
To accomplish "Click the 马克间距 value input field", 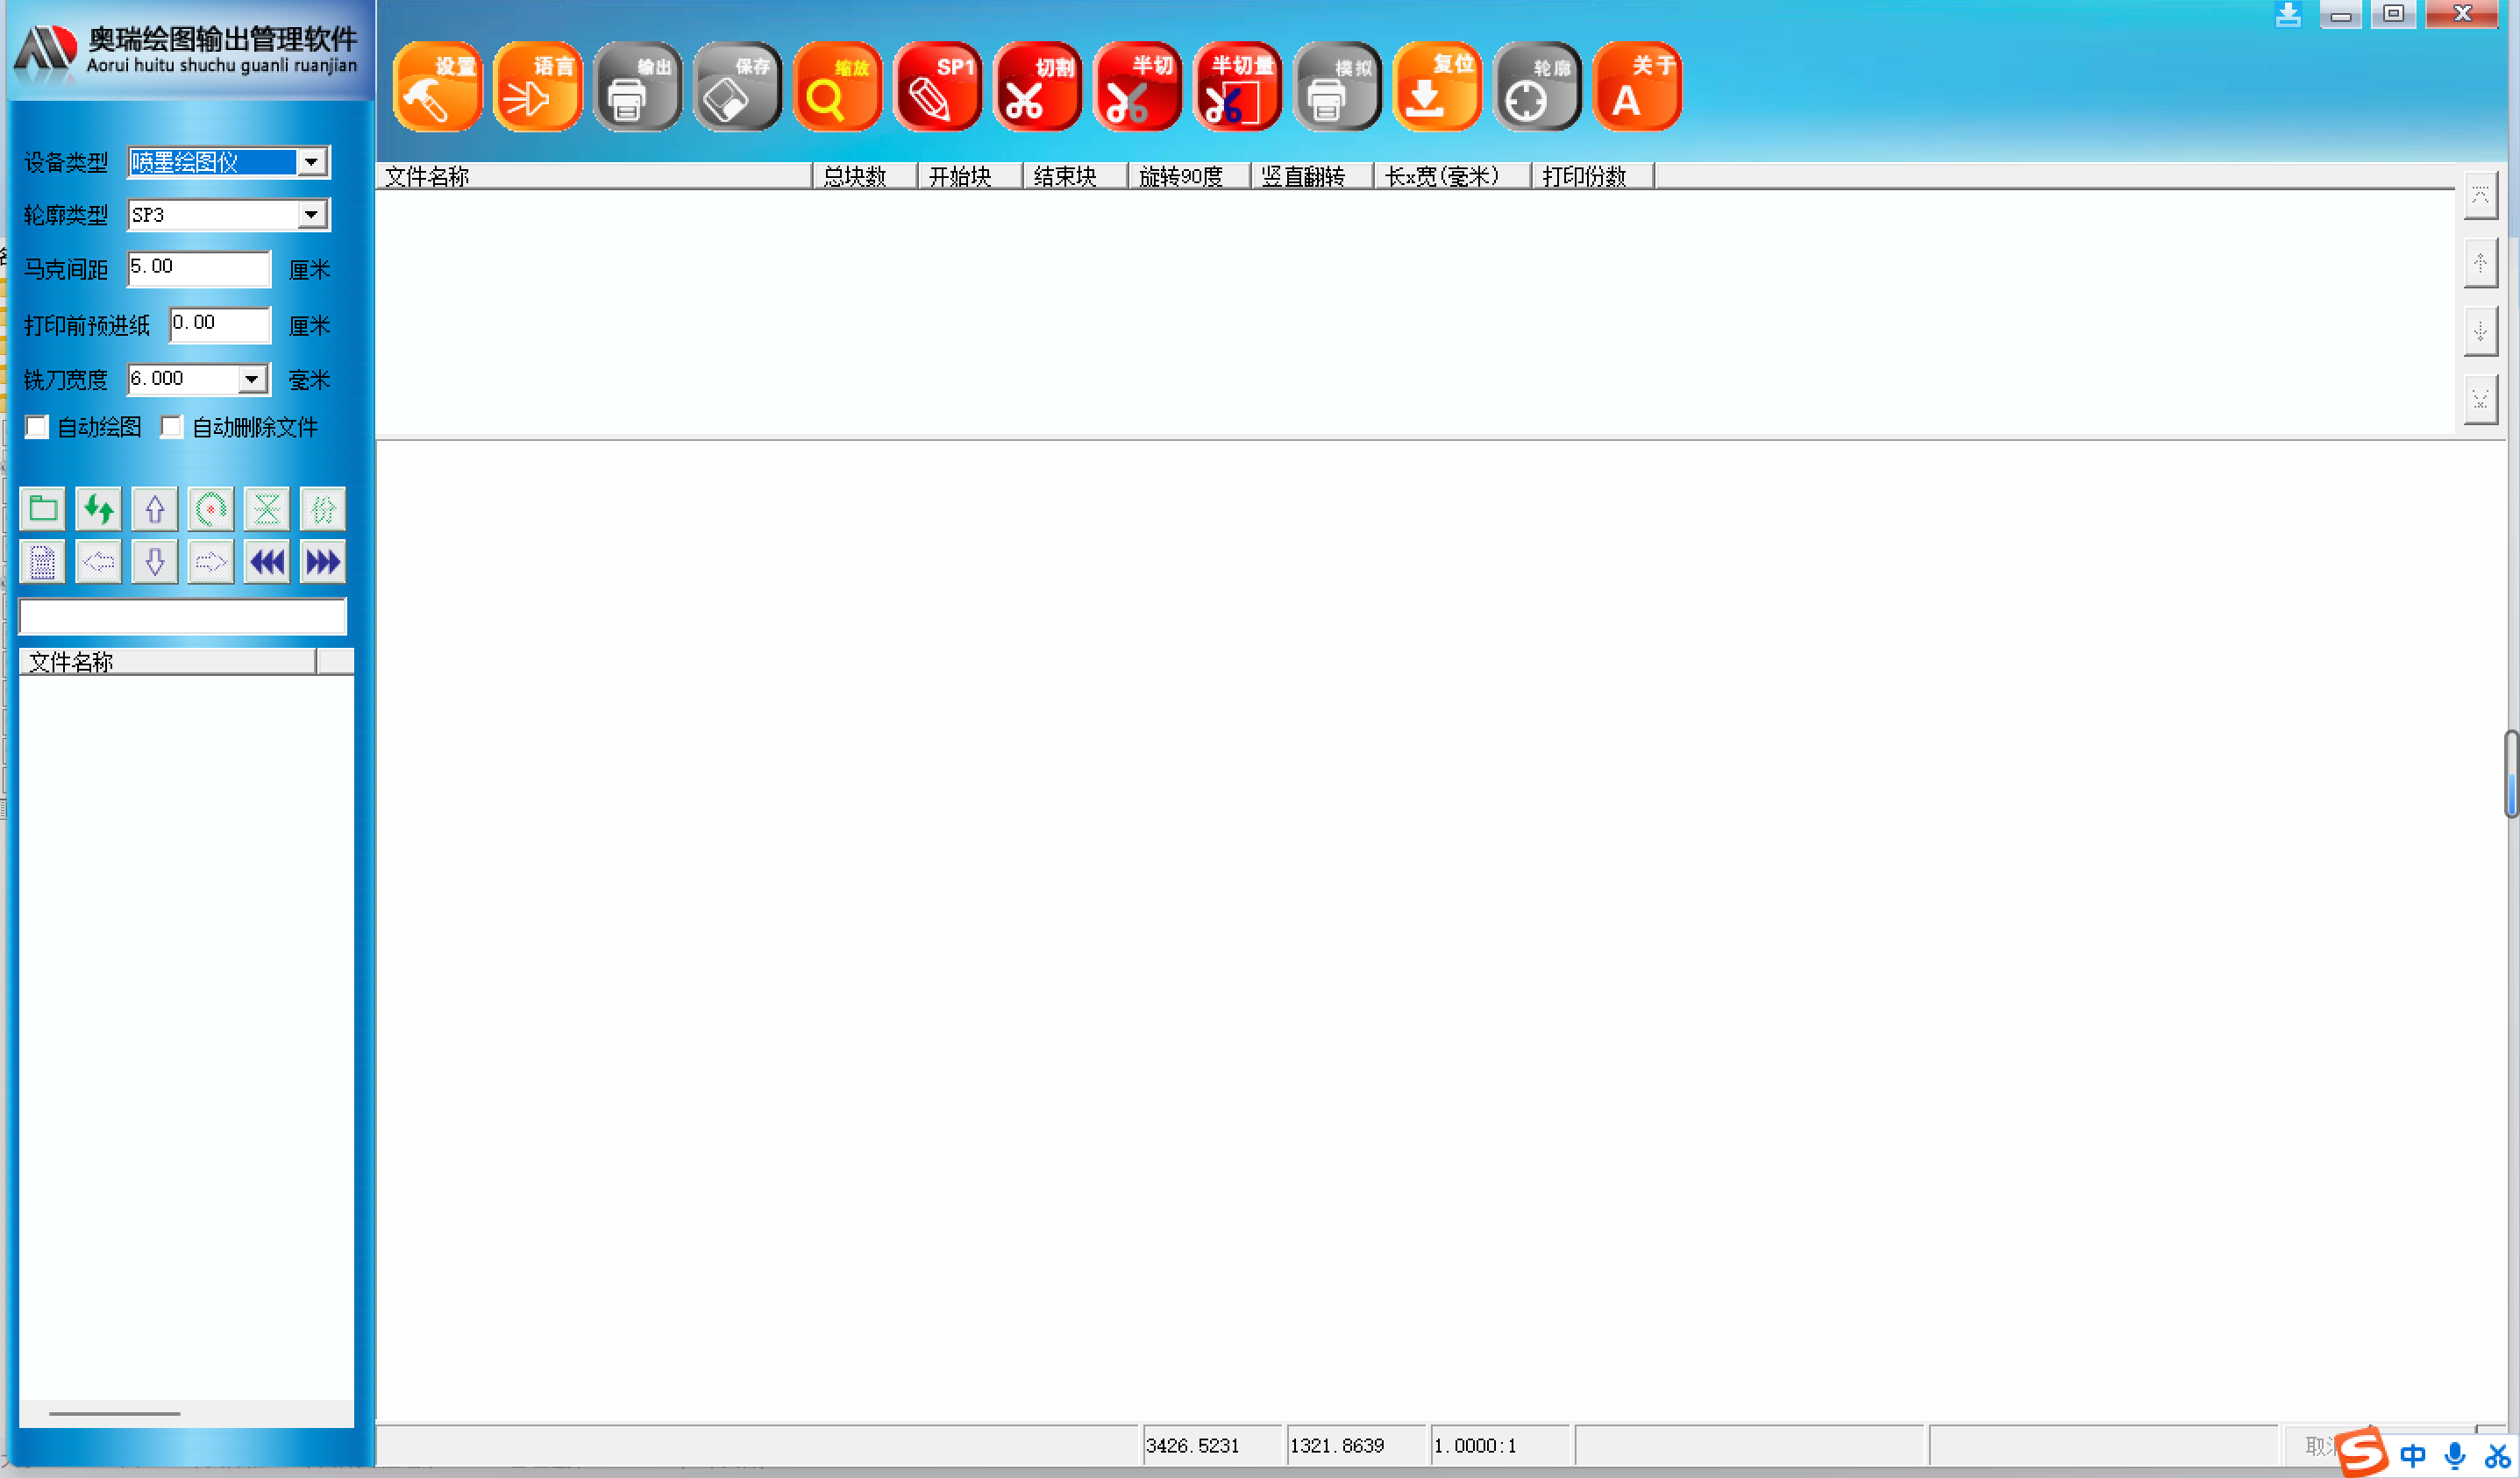I will click(x=198, y=267).
